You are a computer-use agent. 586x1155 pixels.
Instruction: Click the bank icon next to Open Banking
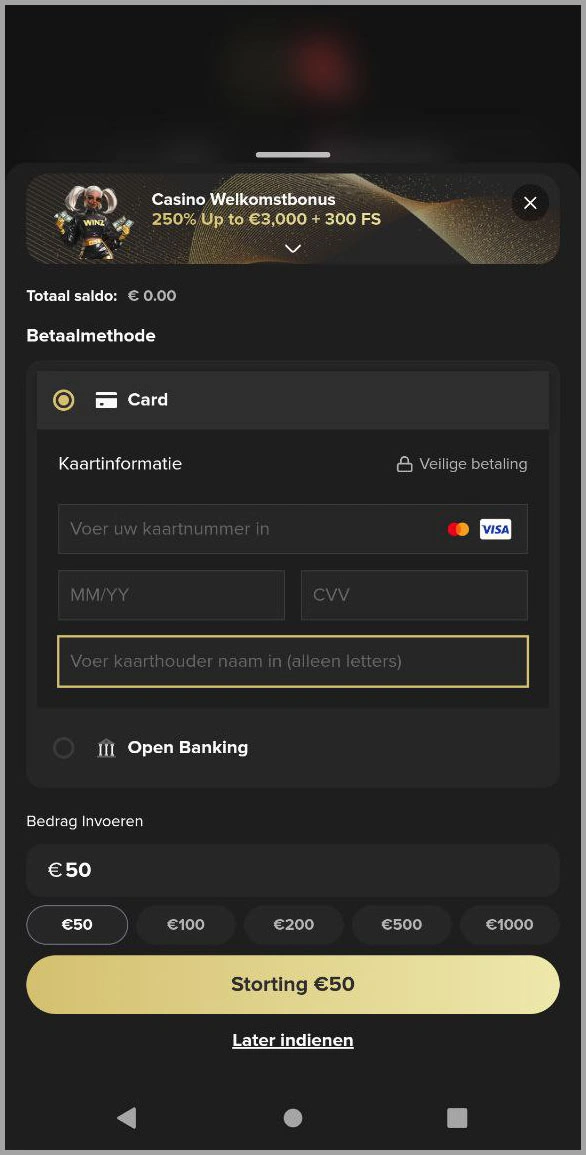[106, 747]
